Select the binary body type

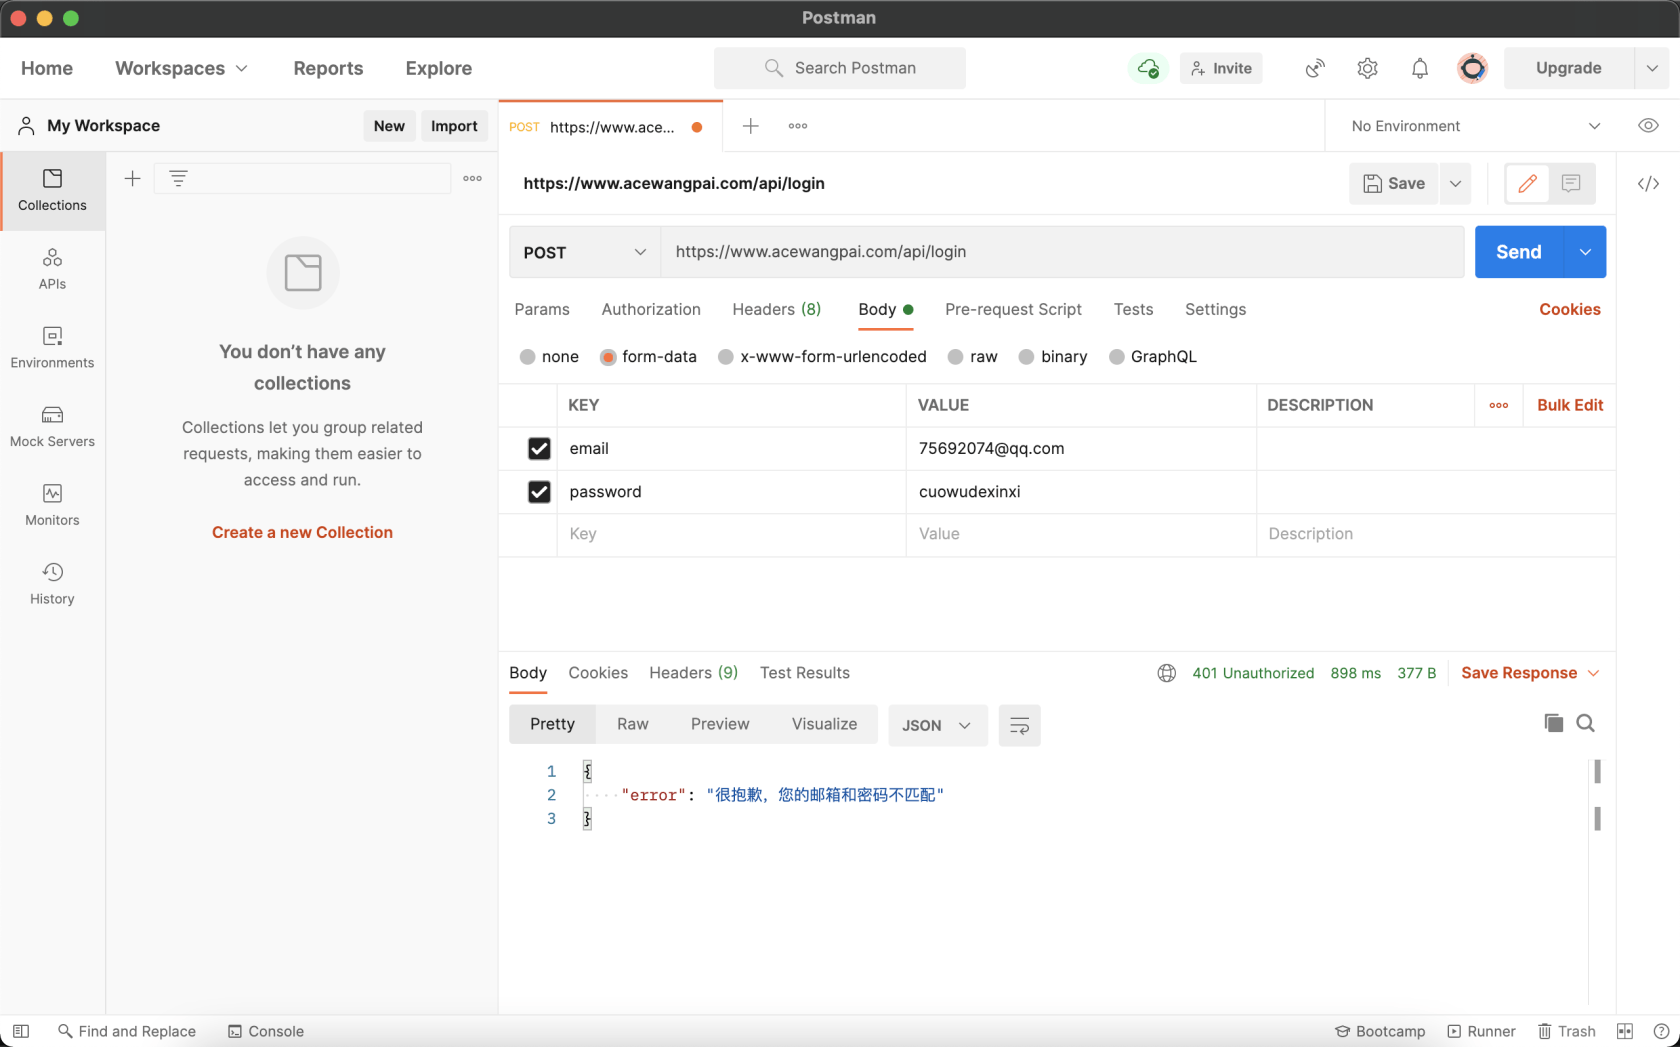pyautogui.click(x=1026, y=357)
